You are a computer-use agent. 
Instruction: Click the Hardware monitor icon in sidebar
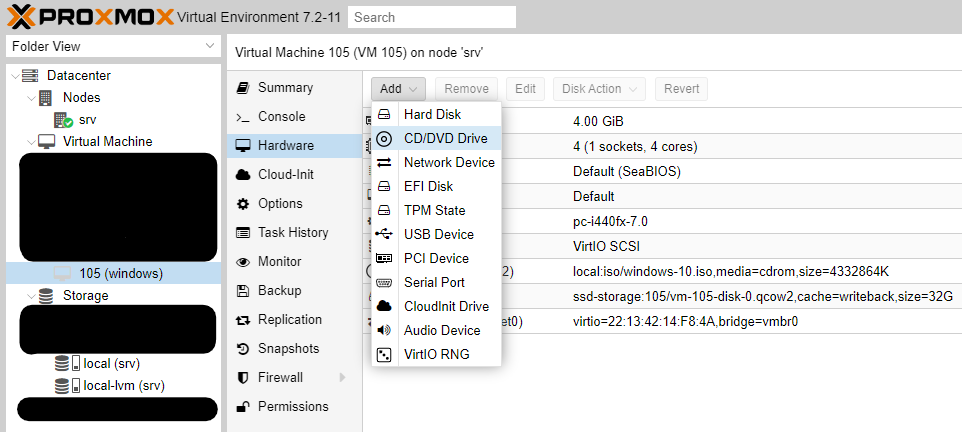point(243,145)
